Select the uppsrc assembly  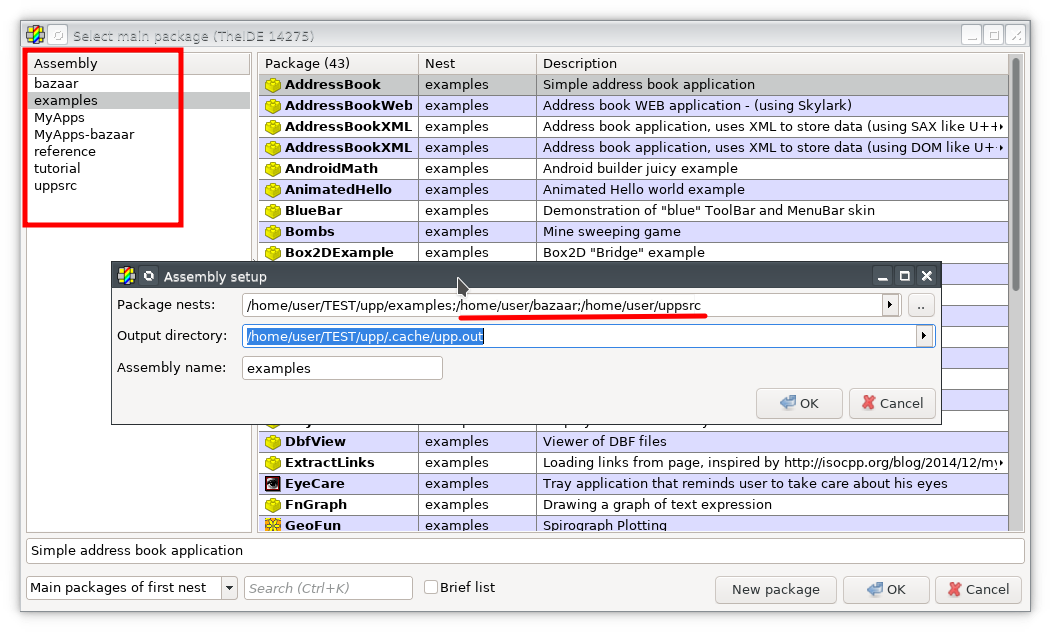pos(55,186)
